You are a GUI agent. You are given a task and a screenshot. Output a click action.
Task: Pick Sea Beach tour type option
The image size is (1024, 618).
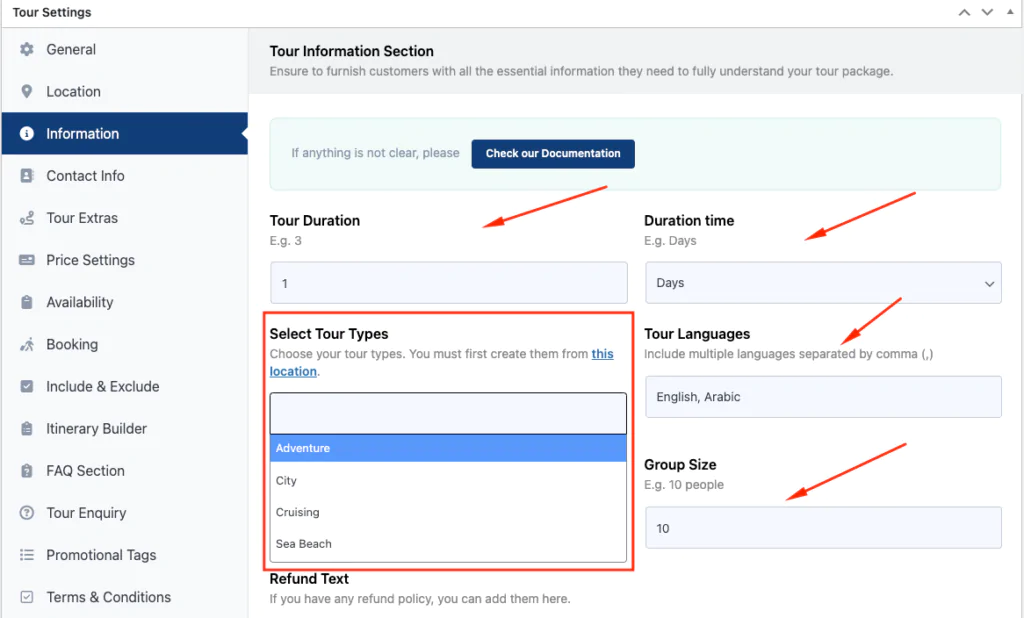(448, 544)
